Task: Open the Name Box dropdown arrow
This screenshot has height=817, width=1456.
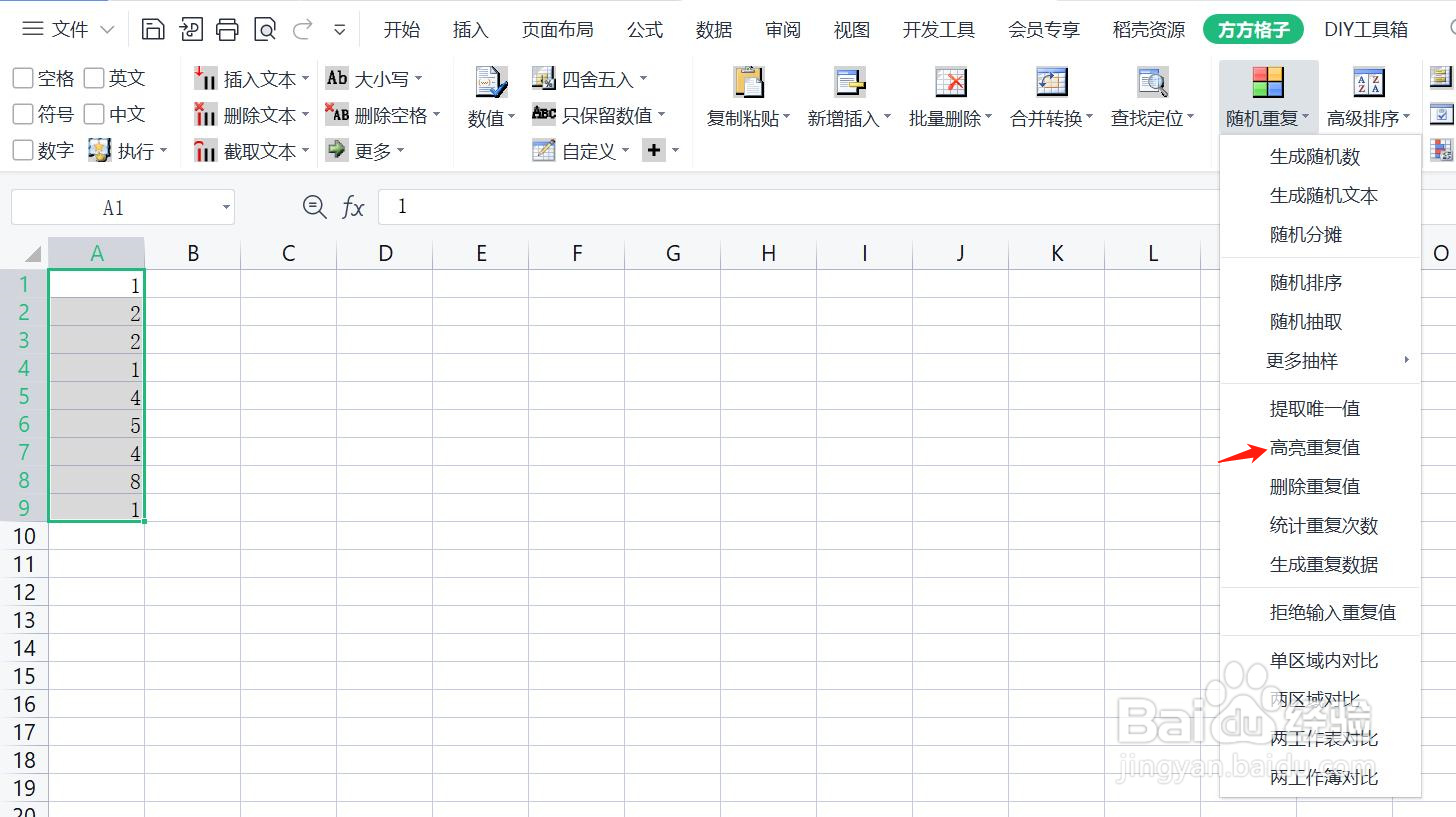Action: tap(226, 208)
